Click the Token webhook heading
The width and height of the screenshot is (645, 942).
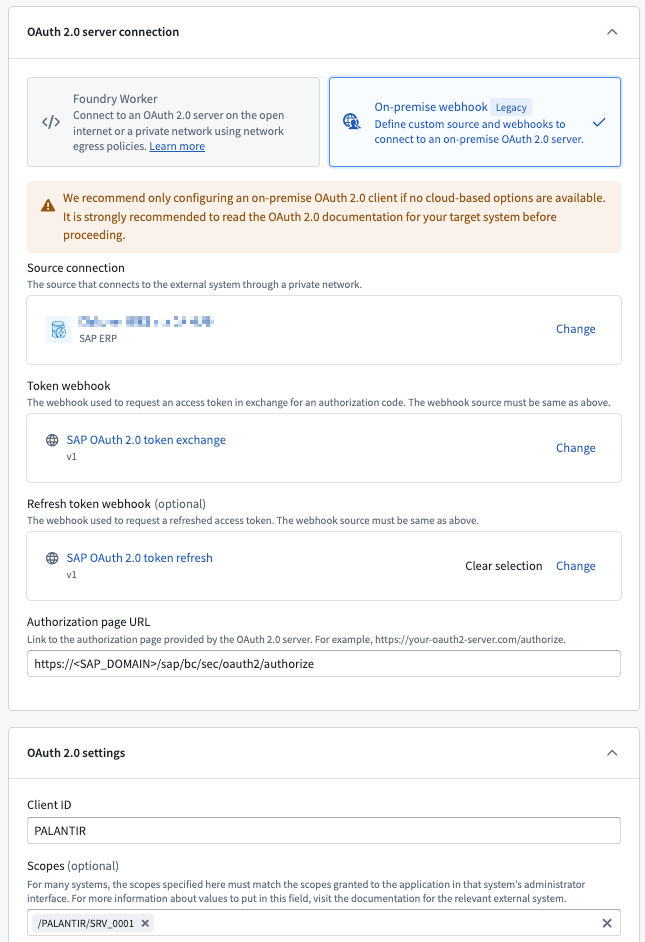(68, 386)
